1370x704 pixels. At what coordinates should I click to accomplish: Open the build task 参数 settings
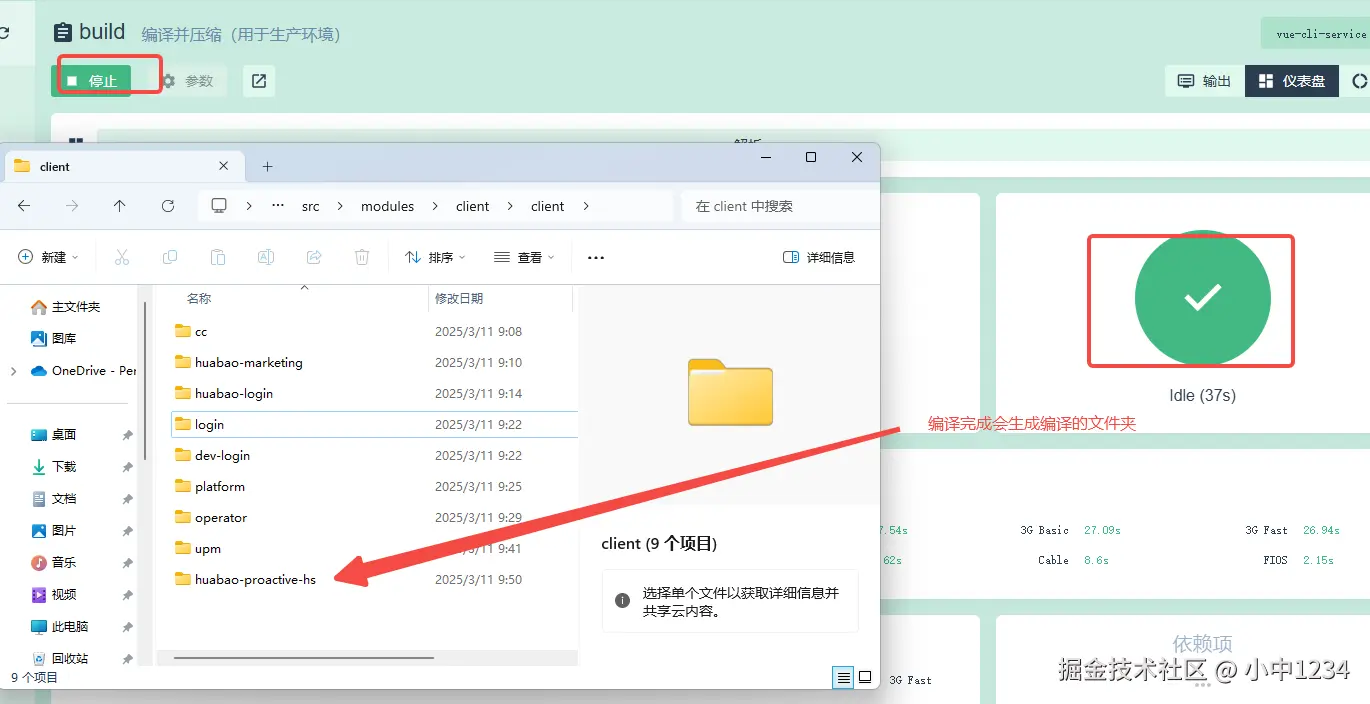tap(188, 81)
